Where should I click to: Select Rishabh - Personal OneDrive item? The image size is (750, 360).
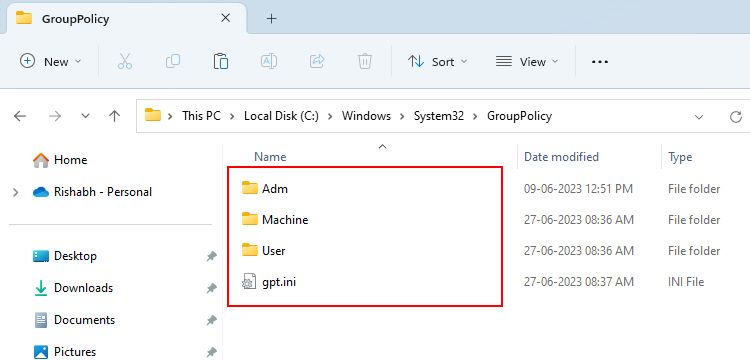pos(92,192)
